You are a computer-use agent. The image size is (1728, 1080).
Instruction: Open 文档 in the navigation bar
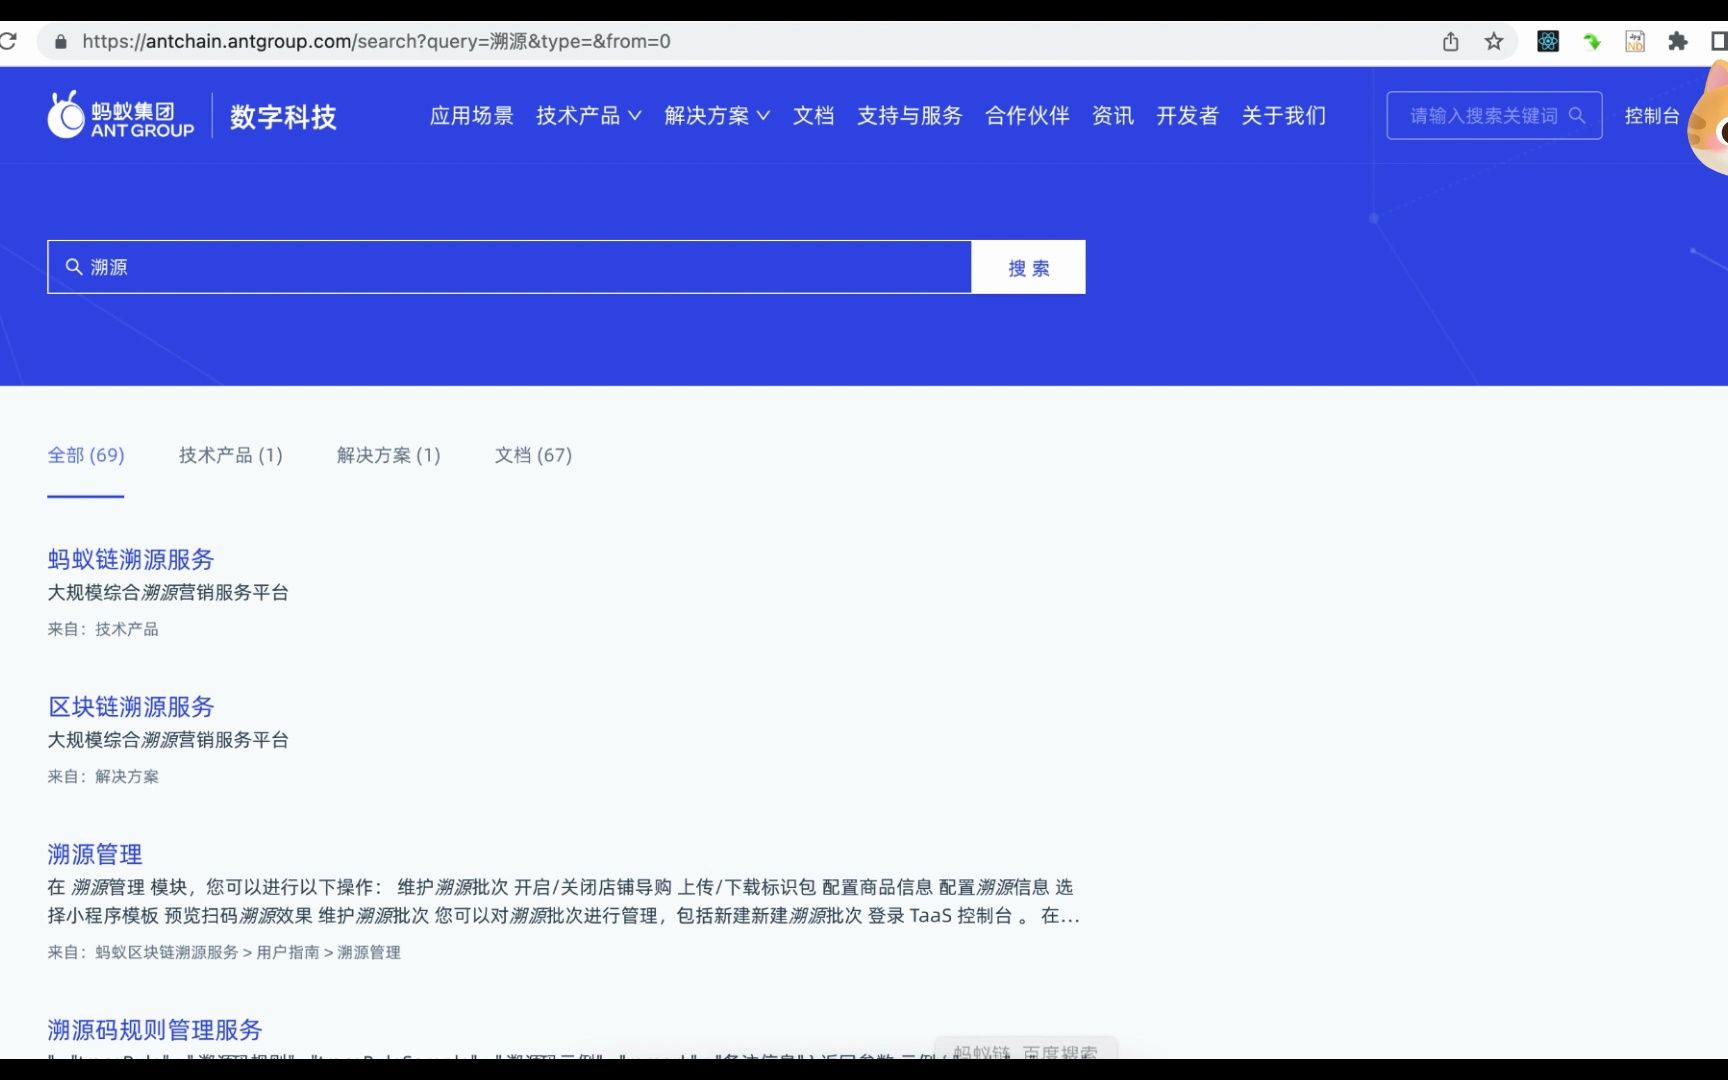[813, 115]
